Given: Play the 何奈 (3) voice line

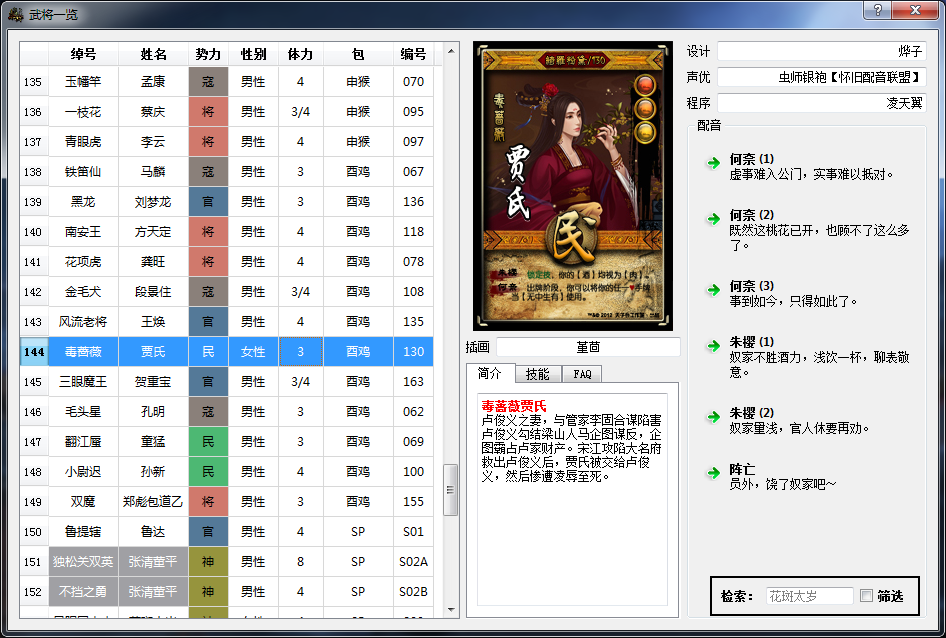Looking at the screenshot, I should point(714,289).
